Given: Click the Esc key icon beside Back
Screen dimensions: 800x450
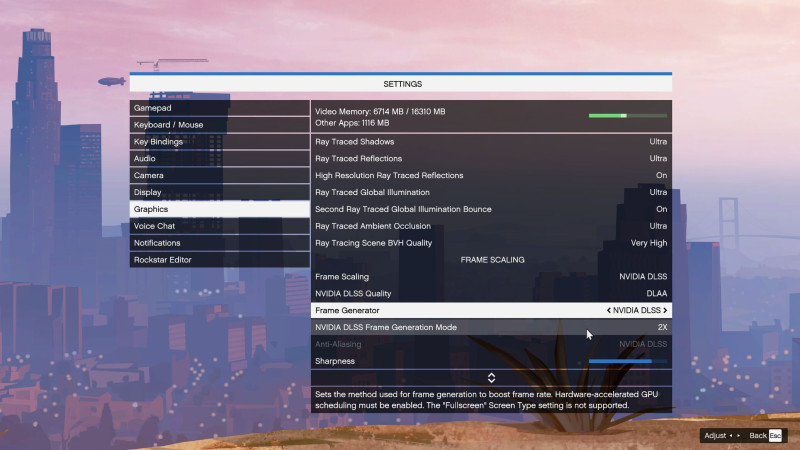Looking at the screenshot, I should pyautogui.click(x=775, y=435).
